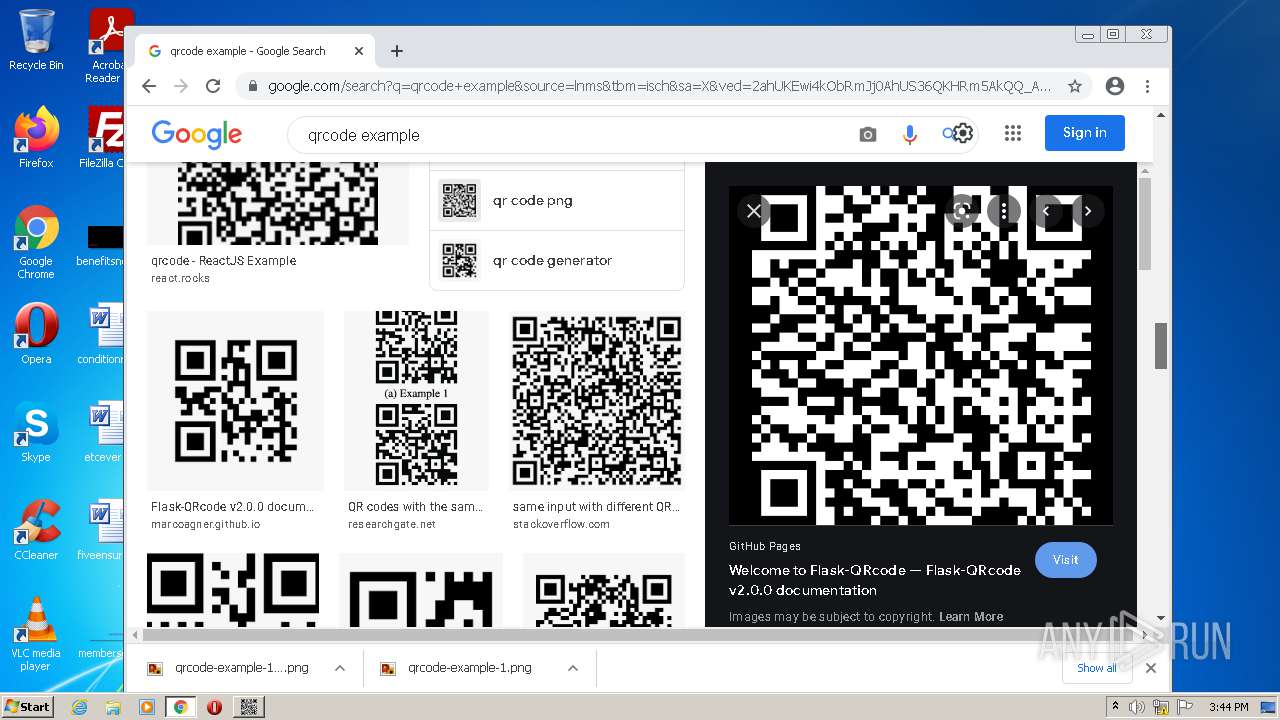Viewport: 1280px width, 720px height.
Task: Search inside image with lens icon
Action: (962, 211)
